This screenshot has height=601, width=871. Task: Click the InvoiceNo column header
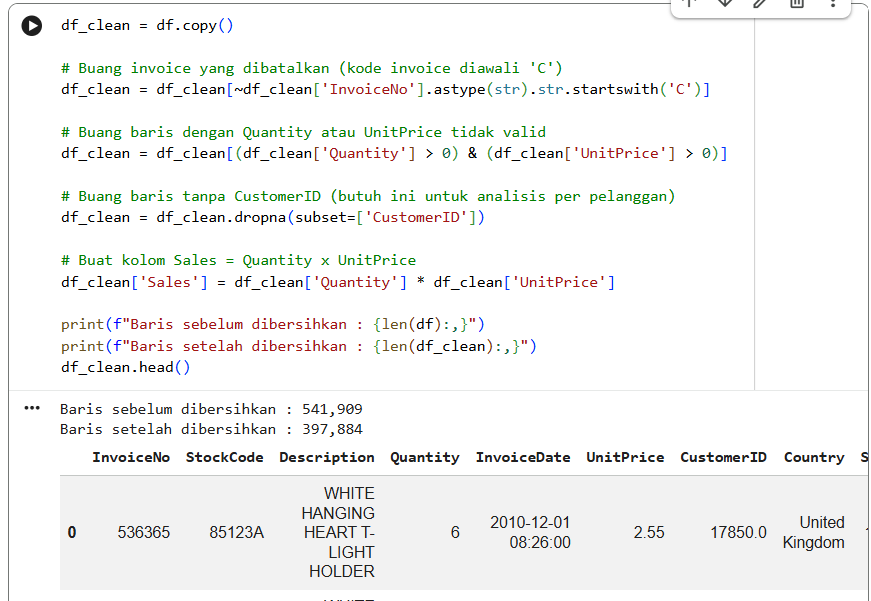coord(131,457)
